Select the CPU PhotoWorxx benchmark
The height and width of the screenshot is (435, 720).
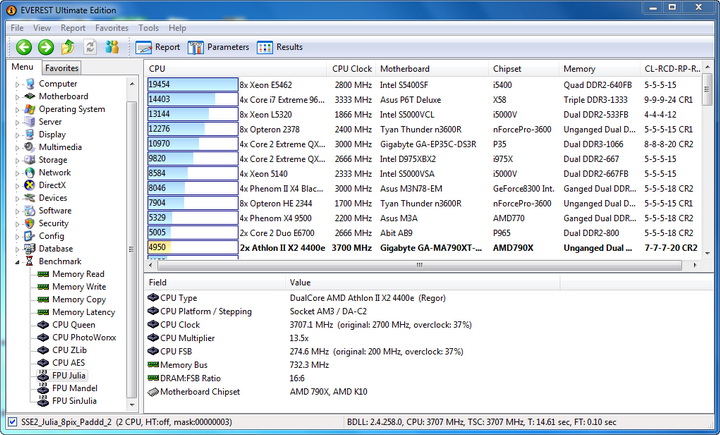(x=84, y=338)
